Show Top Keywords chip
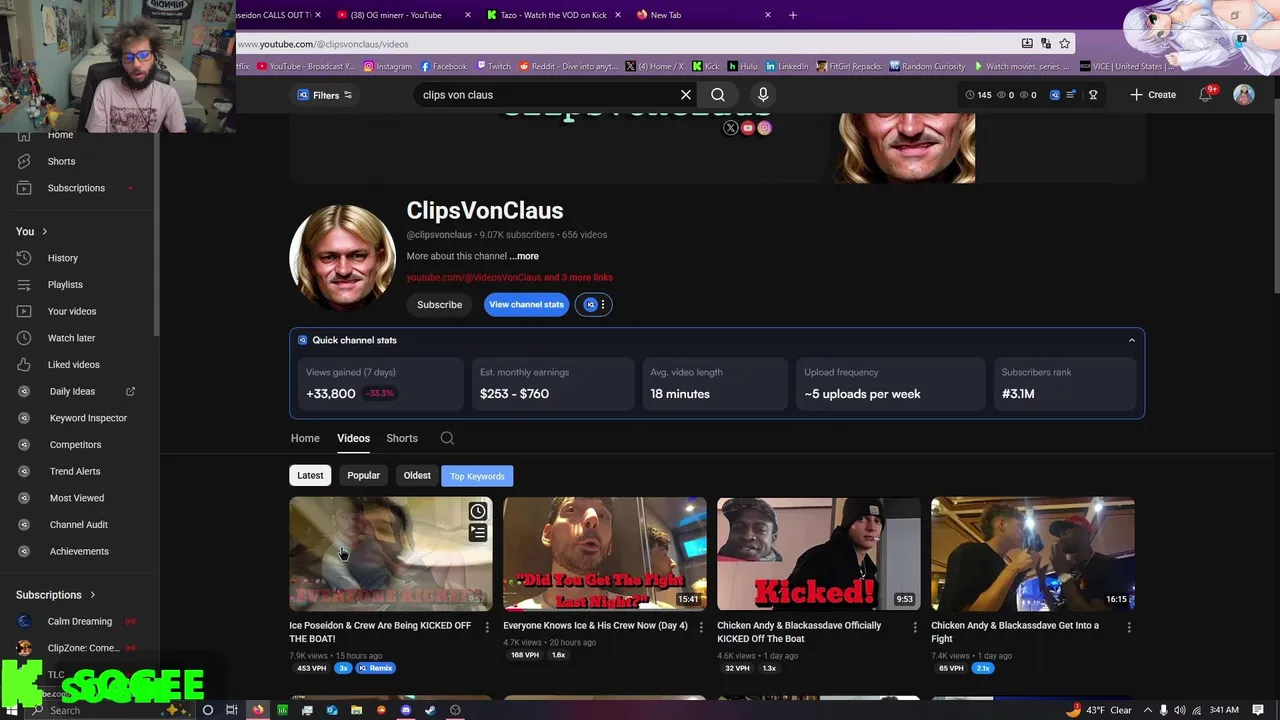Screen dimensions: 1280x720 pos(477,476)
